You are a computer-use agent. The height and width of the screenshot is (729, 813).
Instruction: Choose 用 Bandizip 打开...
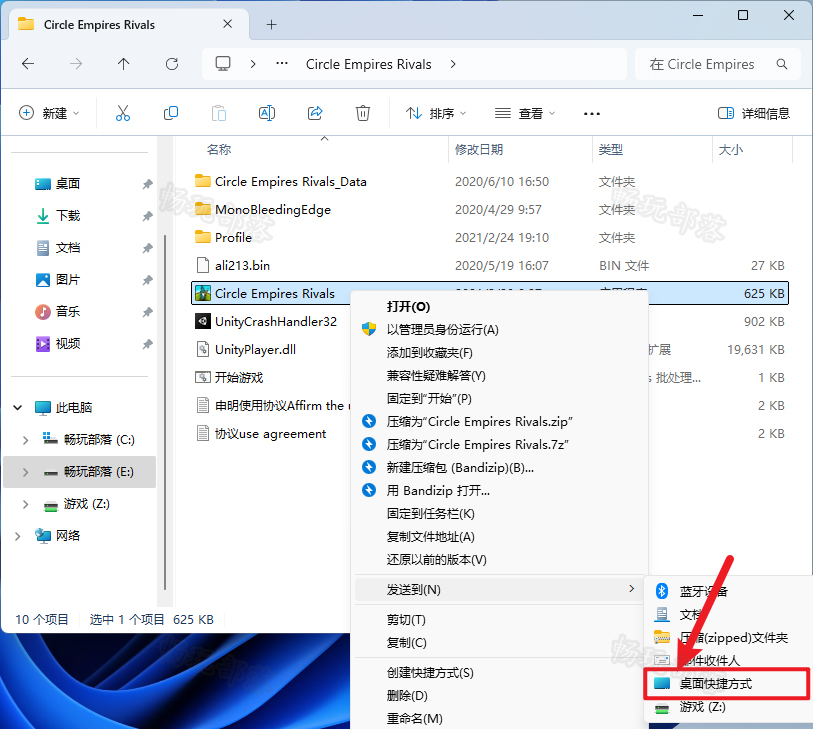coord(501,490)
